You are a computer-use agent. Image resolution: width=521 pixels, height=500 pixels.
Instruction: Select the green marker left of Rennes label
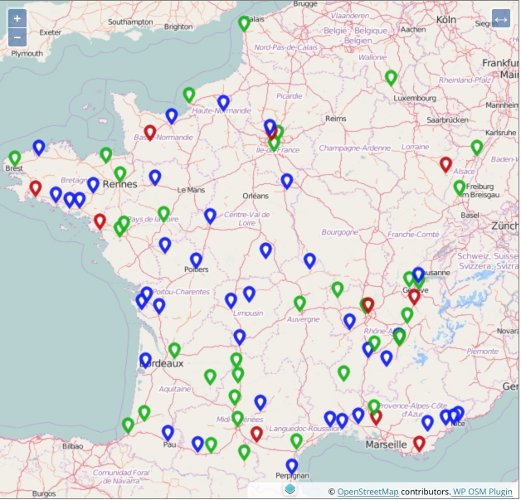point(120,175)
